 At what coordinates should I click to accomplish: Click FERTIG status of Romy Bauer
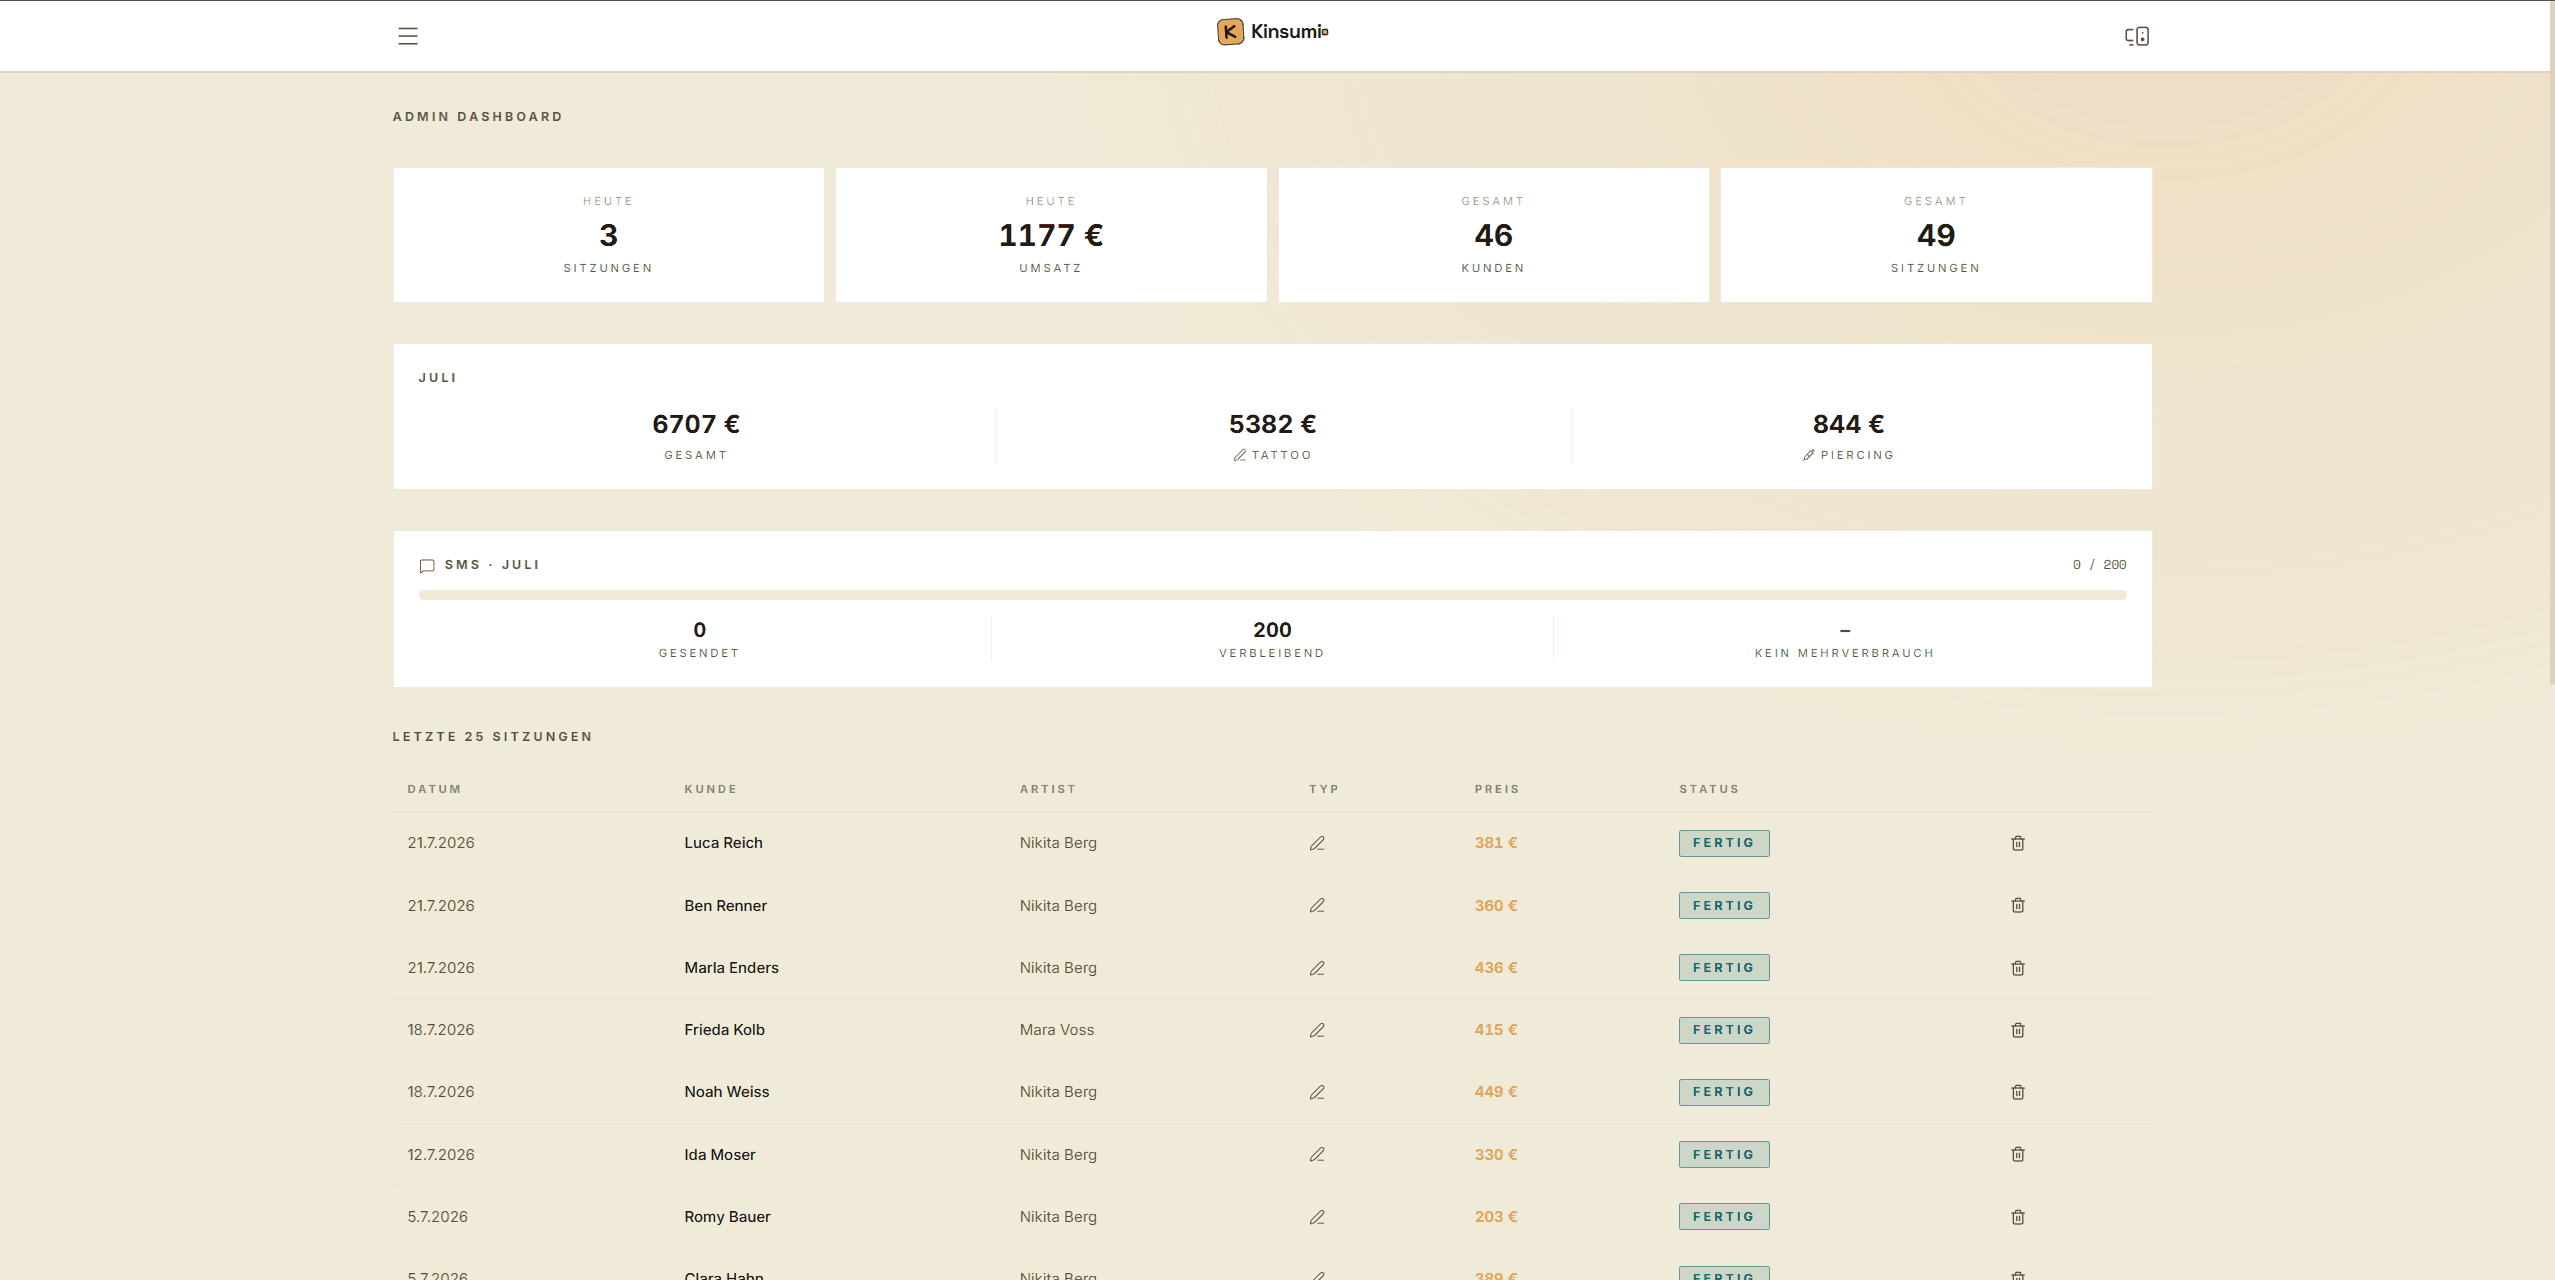(x=1723, y=1217)
